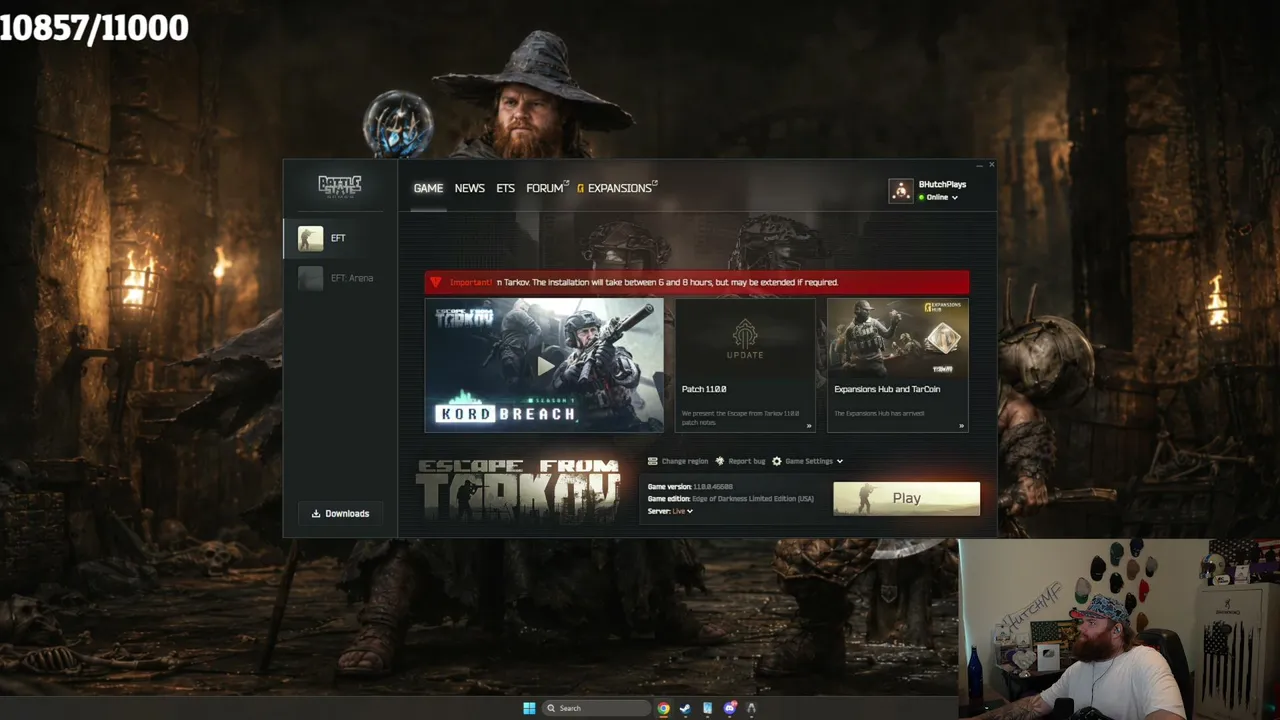Image resolution: width=1280 pixels, height=720 pixels.
Task: Open Google Chrome from the taskbar
Action: [x=663, y=708]
